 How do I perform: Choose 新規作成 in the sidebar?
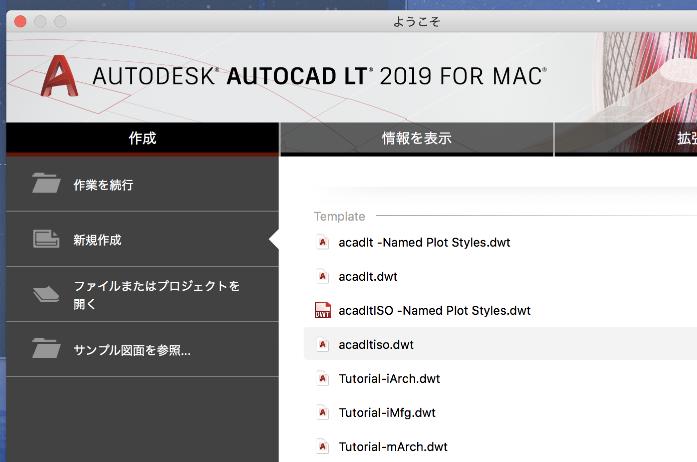pyautogui.click(x=142, y=239)
